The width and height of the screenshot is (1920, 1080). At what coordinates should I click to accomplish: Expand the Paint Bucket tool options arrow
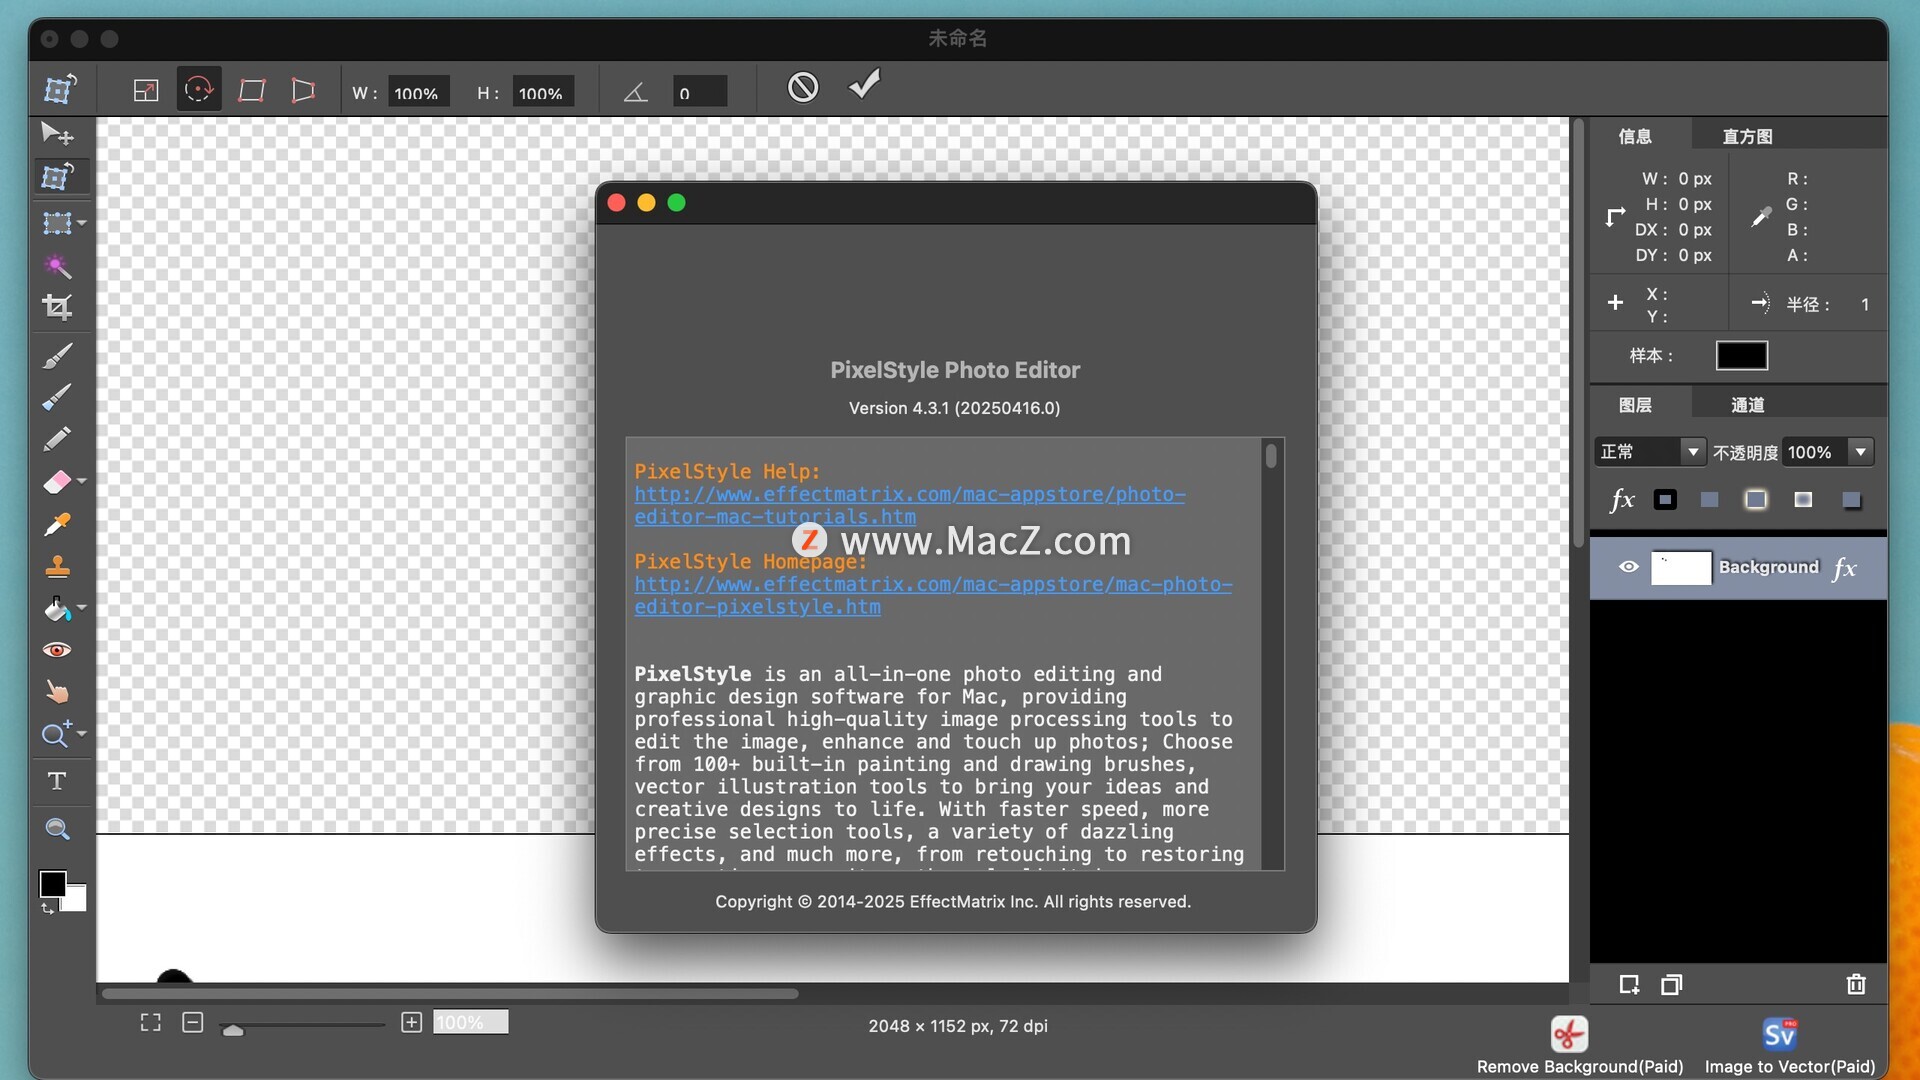point(82,607)
